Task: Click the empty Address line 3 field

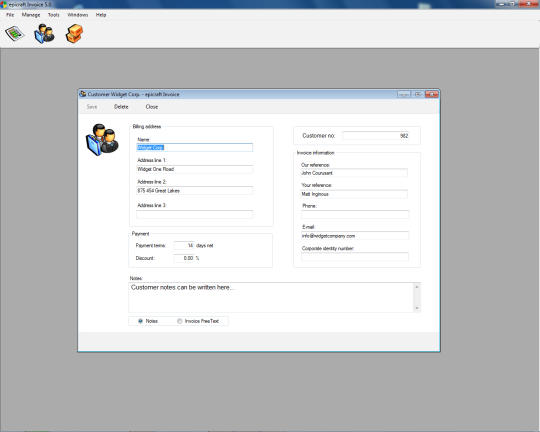Action: pyautogui.click(x=195, y=214)
